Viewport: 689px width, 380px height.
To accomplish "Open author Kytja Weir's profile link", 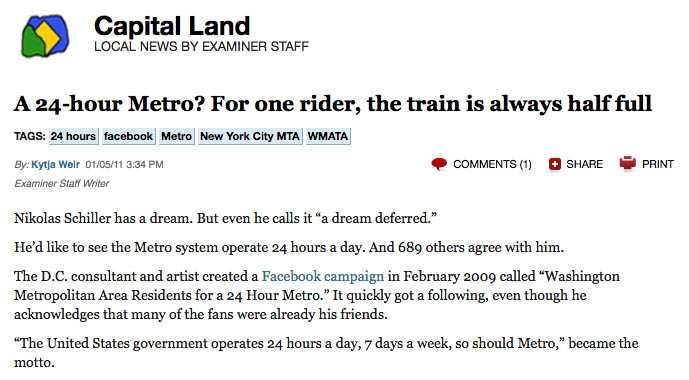I will tap(55, 164).
